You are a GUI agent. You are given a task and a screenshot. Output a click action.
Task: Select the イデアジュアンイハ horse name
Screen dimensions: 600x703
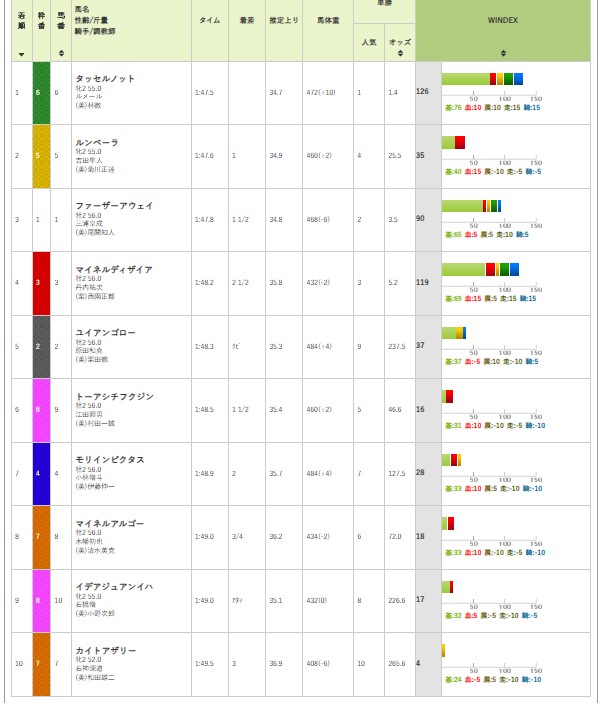pos(114,587)
